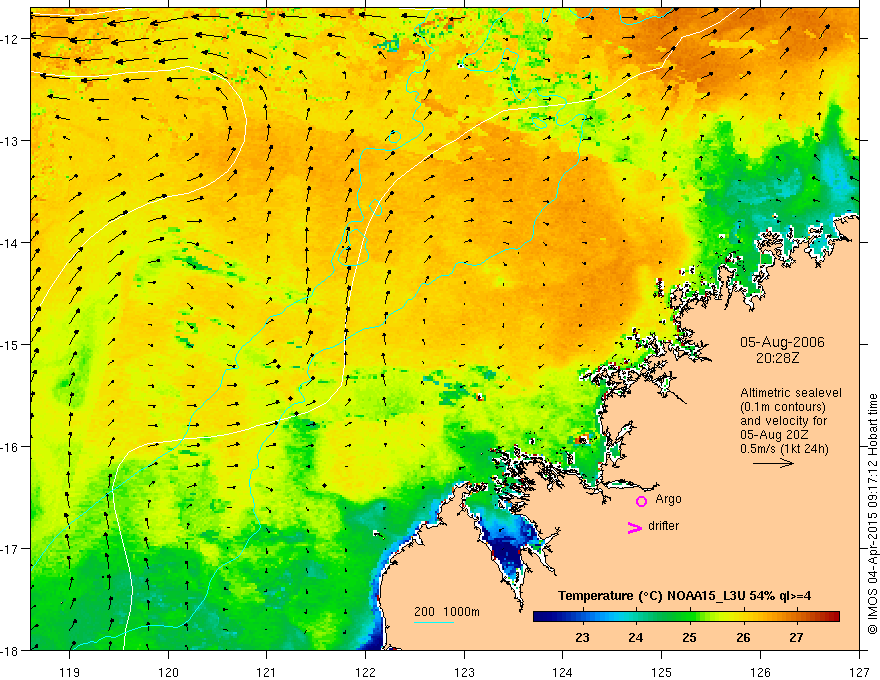This screenshot has height=680, width=880.
Task: Click the 25 value on colorbar
Action: (x=689, y=637)
